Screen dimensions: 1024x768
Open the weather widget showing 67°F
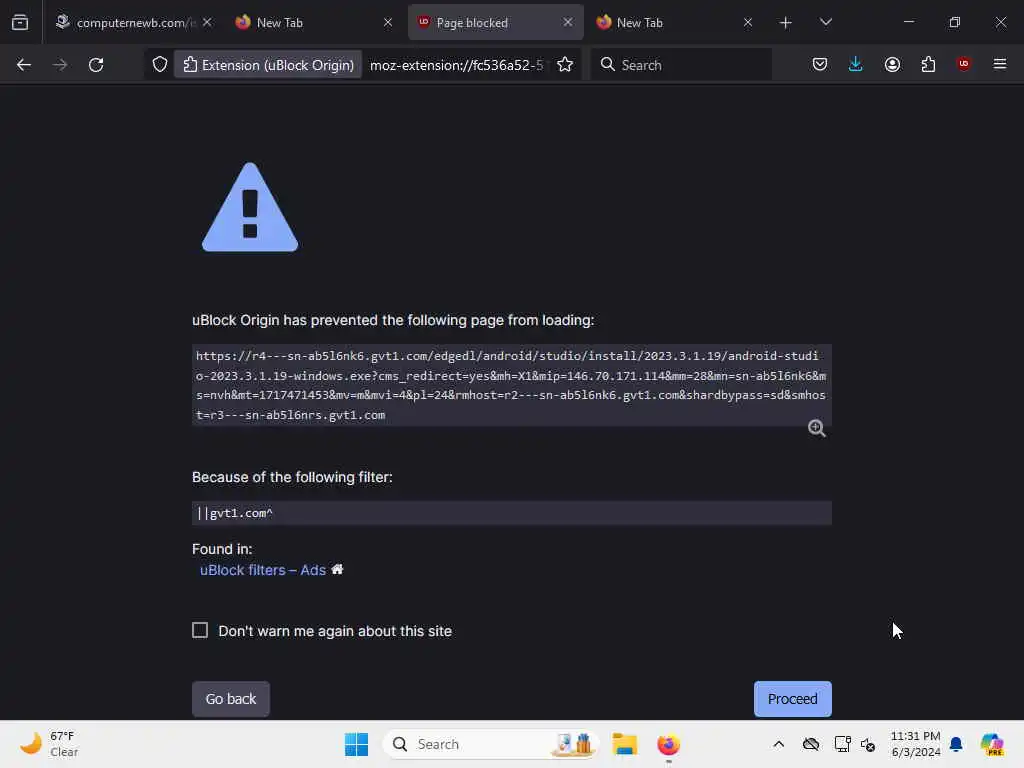(50, 744)
